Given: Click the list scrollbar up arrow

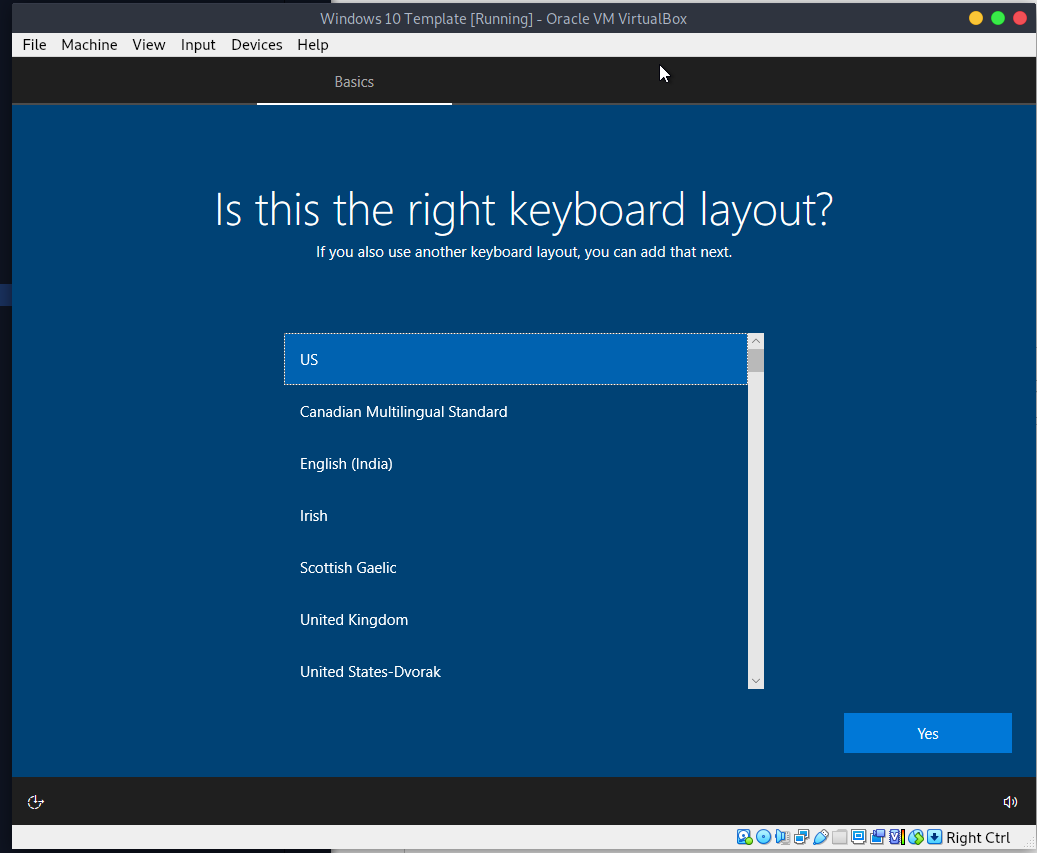Looking at the screenshot, I should (x=756, y=341).
